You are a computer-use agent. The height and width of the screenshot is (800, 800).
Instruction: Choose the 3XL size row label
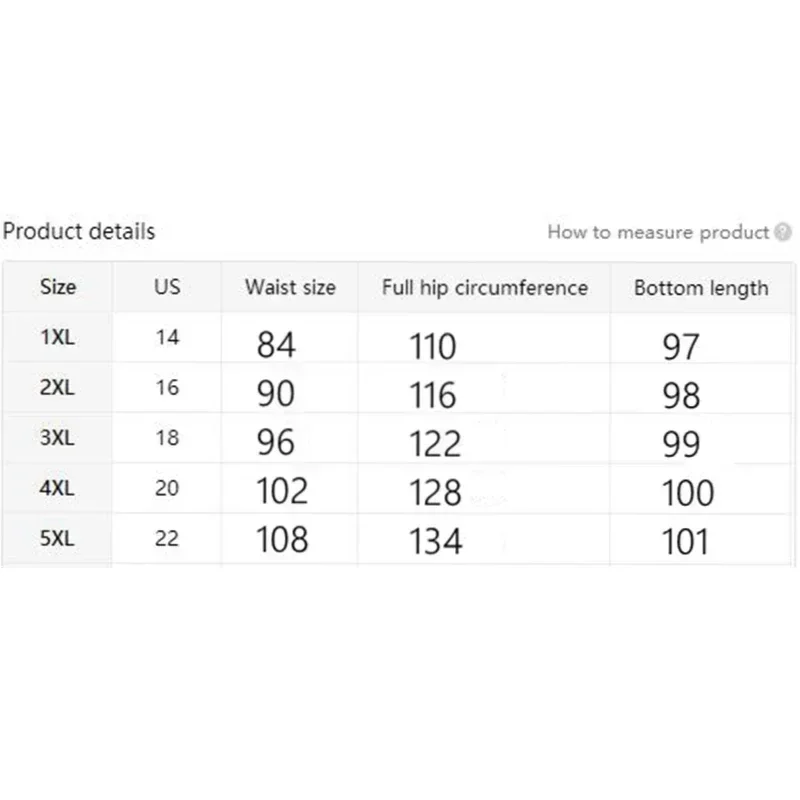(57, 438)
